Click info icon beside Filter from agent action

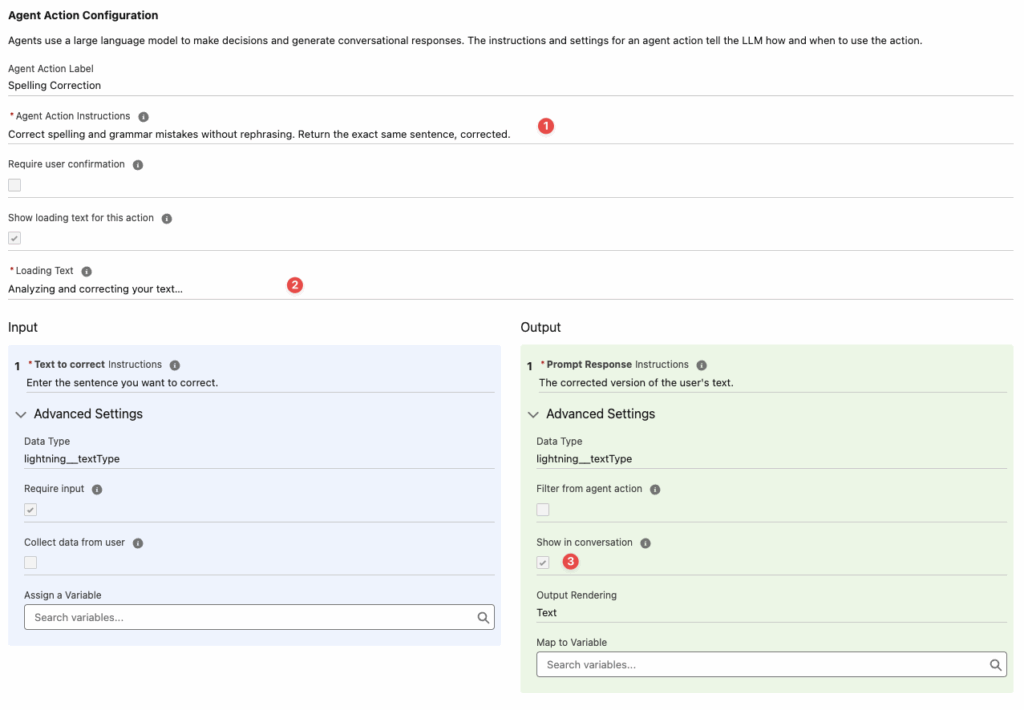pyautogui.click(x=655, y=490)
